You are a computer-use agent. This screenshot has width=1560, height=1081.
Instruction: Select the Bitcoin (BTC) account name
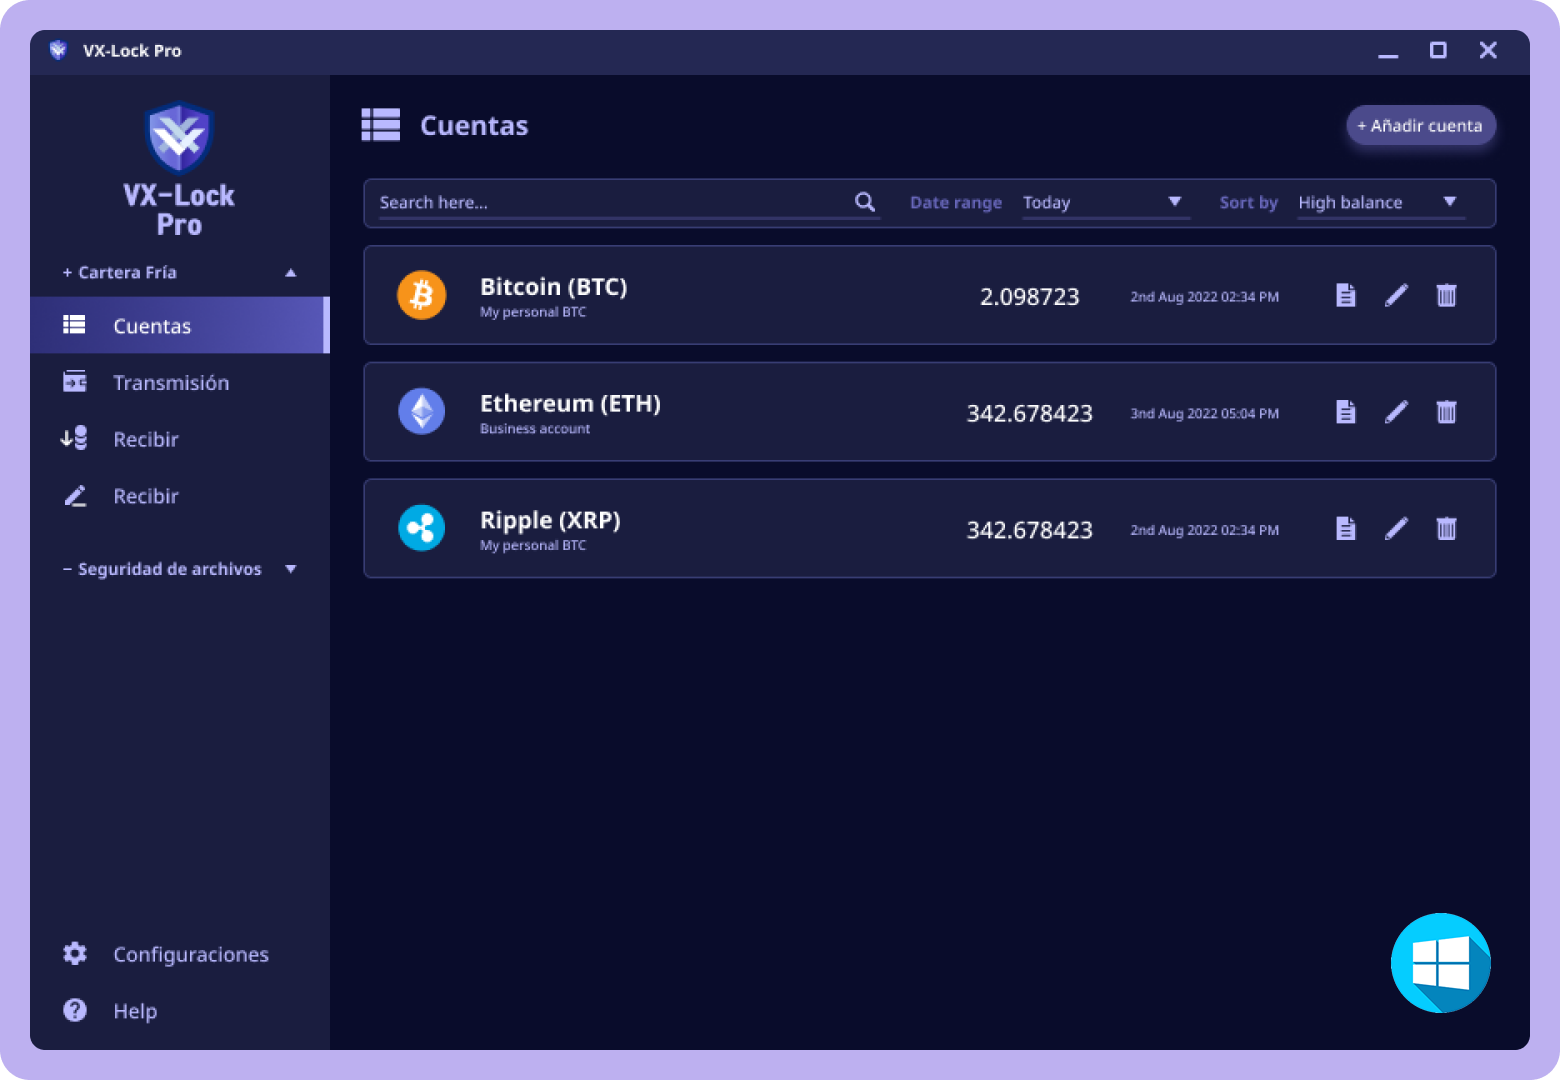click(553, 287)
